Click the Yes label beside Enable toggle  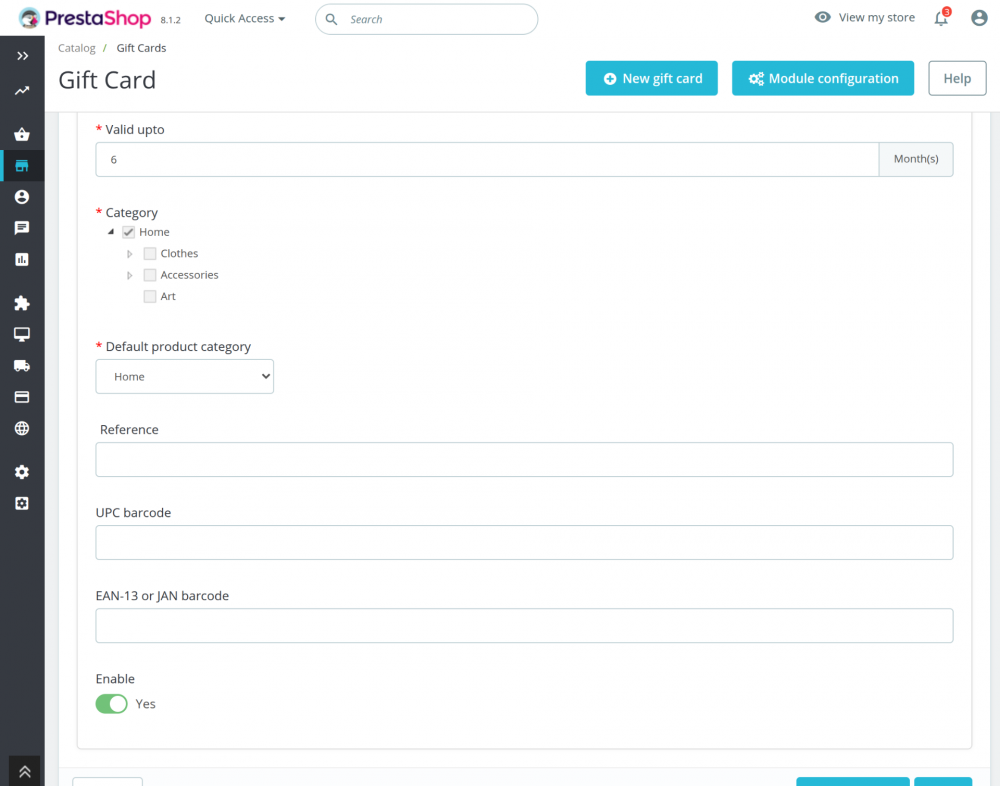tap(145, 704)
